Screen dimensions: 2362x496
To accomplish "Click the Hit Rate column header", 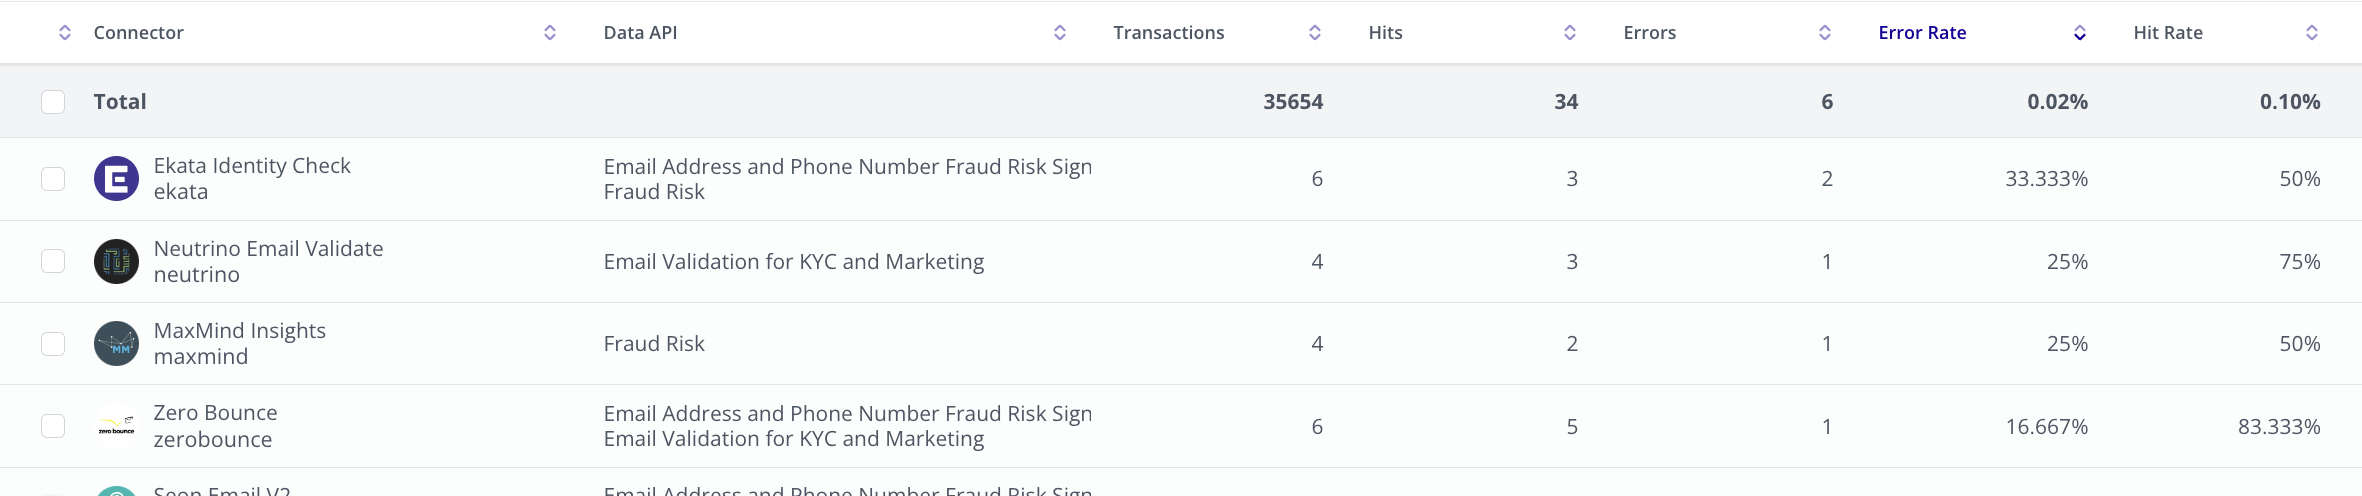I will (2168, 33).
